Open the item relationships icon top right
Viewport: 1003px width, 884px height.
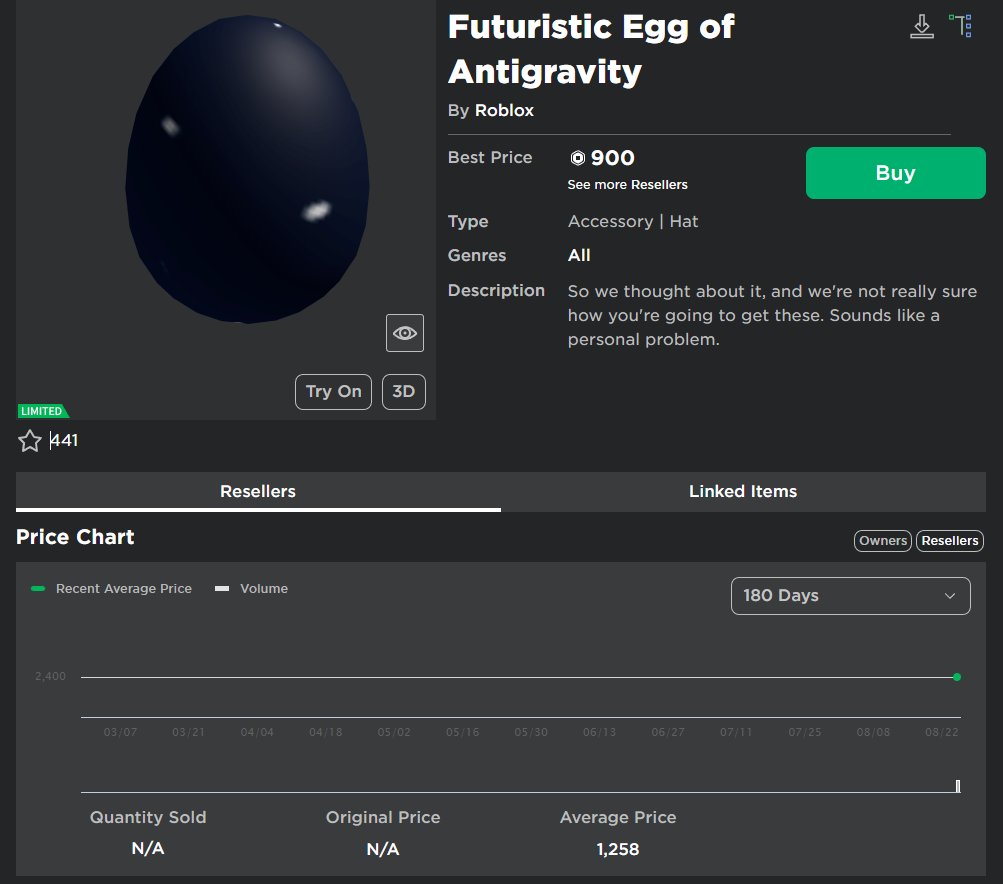tap(961, 25)
